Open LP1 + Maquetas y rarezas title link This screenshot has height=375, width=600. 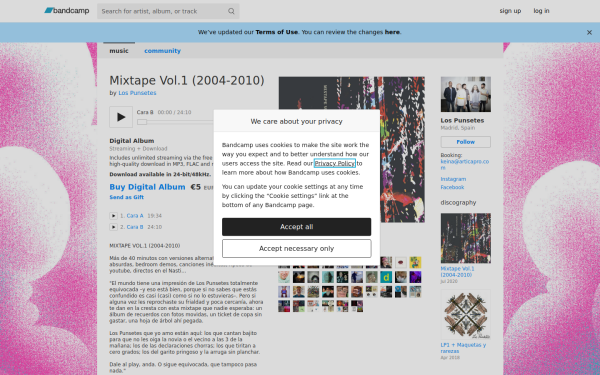tap(463, 348)
